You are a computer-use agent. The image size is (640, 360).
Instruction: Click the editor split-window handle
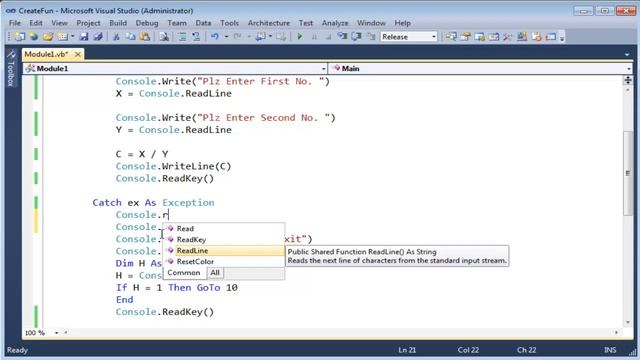[628, 80]
